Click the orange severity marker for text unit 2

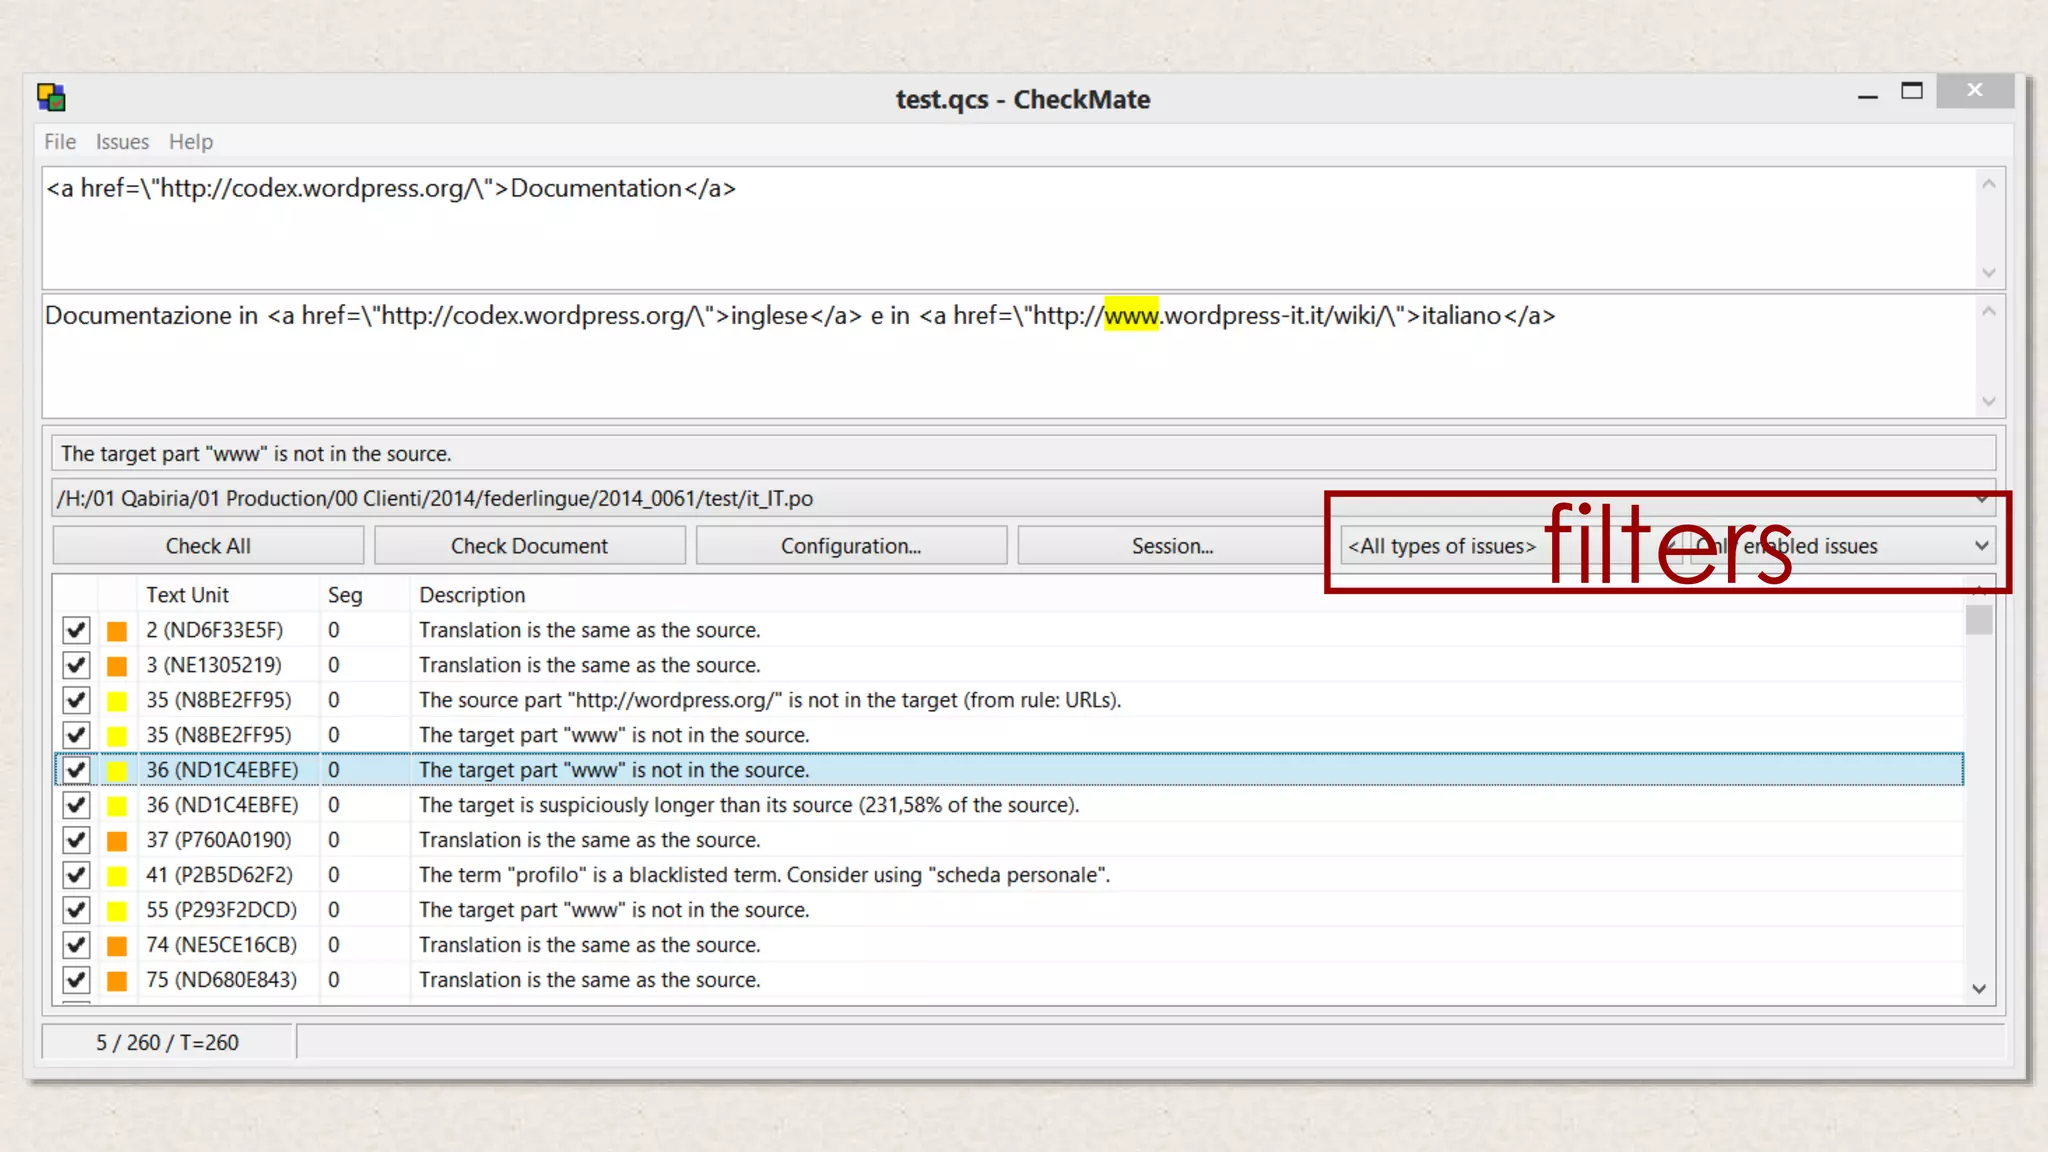pyautogui.click(x=117, y=631)
